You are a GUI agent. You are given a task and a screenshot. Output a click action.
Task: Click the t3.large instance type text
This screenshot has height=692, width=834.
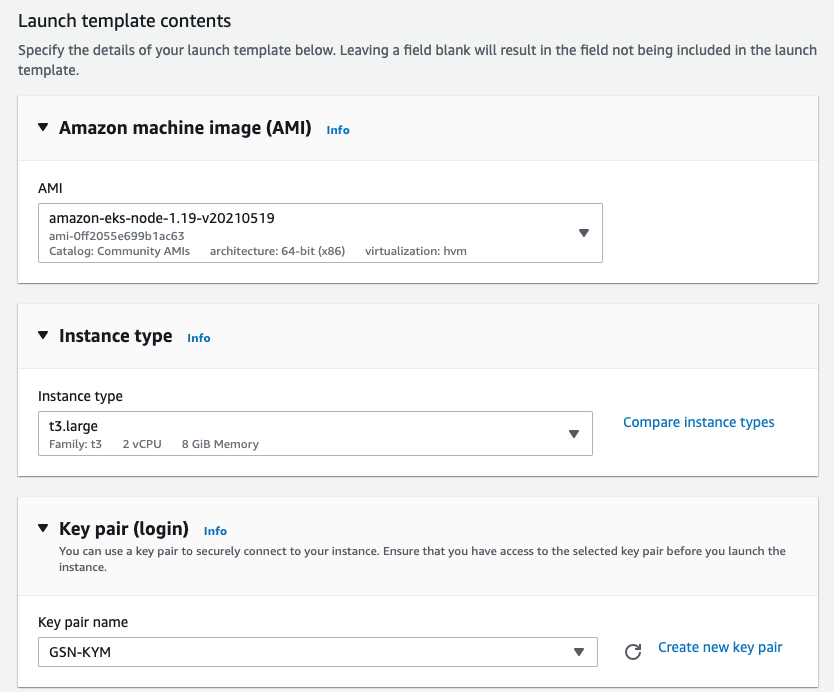[x=74, y=426]
